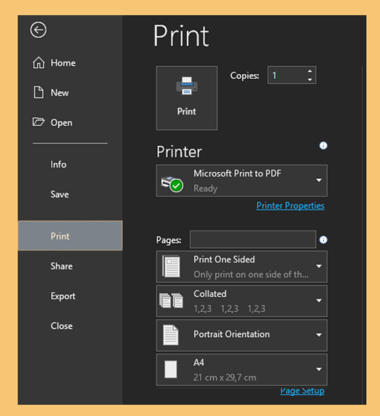Click the Collated pages icon
Image resolution: width=380 pixels, height=416 pixels.
tap(171, 301)
